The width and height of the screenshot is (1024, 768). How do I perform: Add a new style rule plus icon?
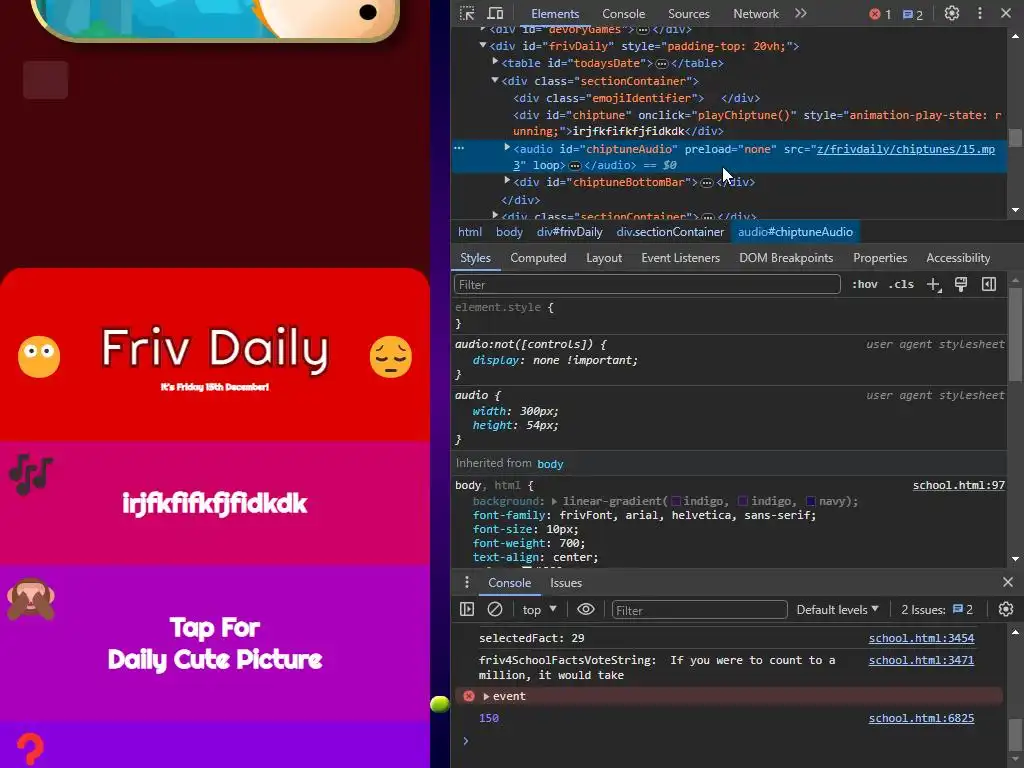(x=934, y=285)
